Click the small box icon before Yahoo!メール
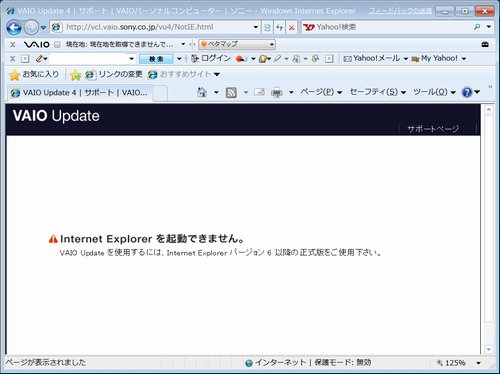This screenshot has height=374, width=500. tap(329, 59)
